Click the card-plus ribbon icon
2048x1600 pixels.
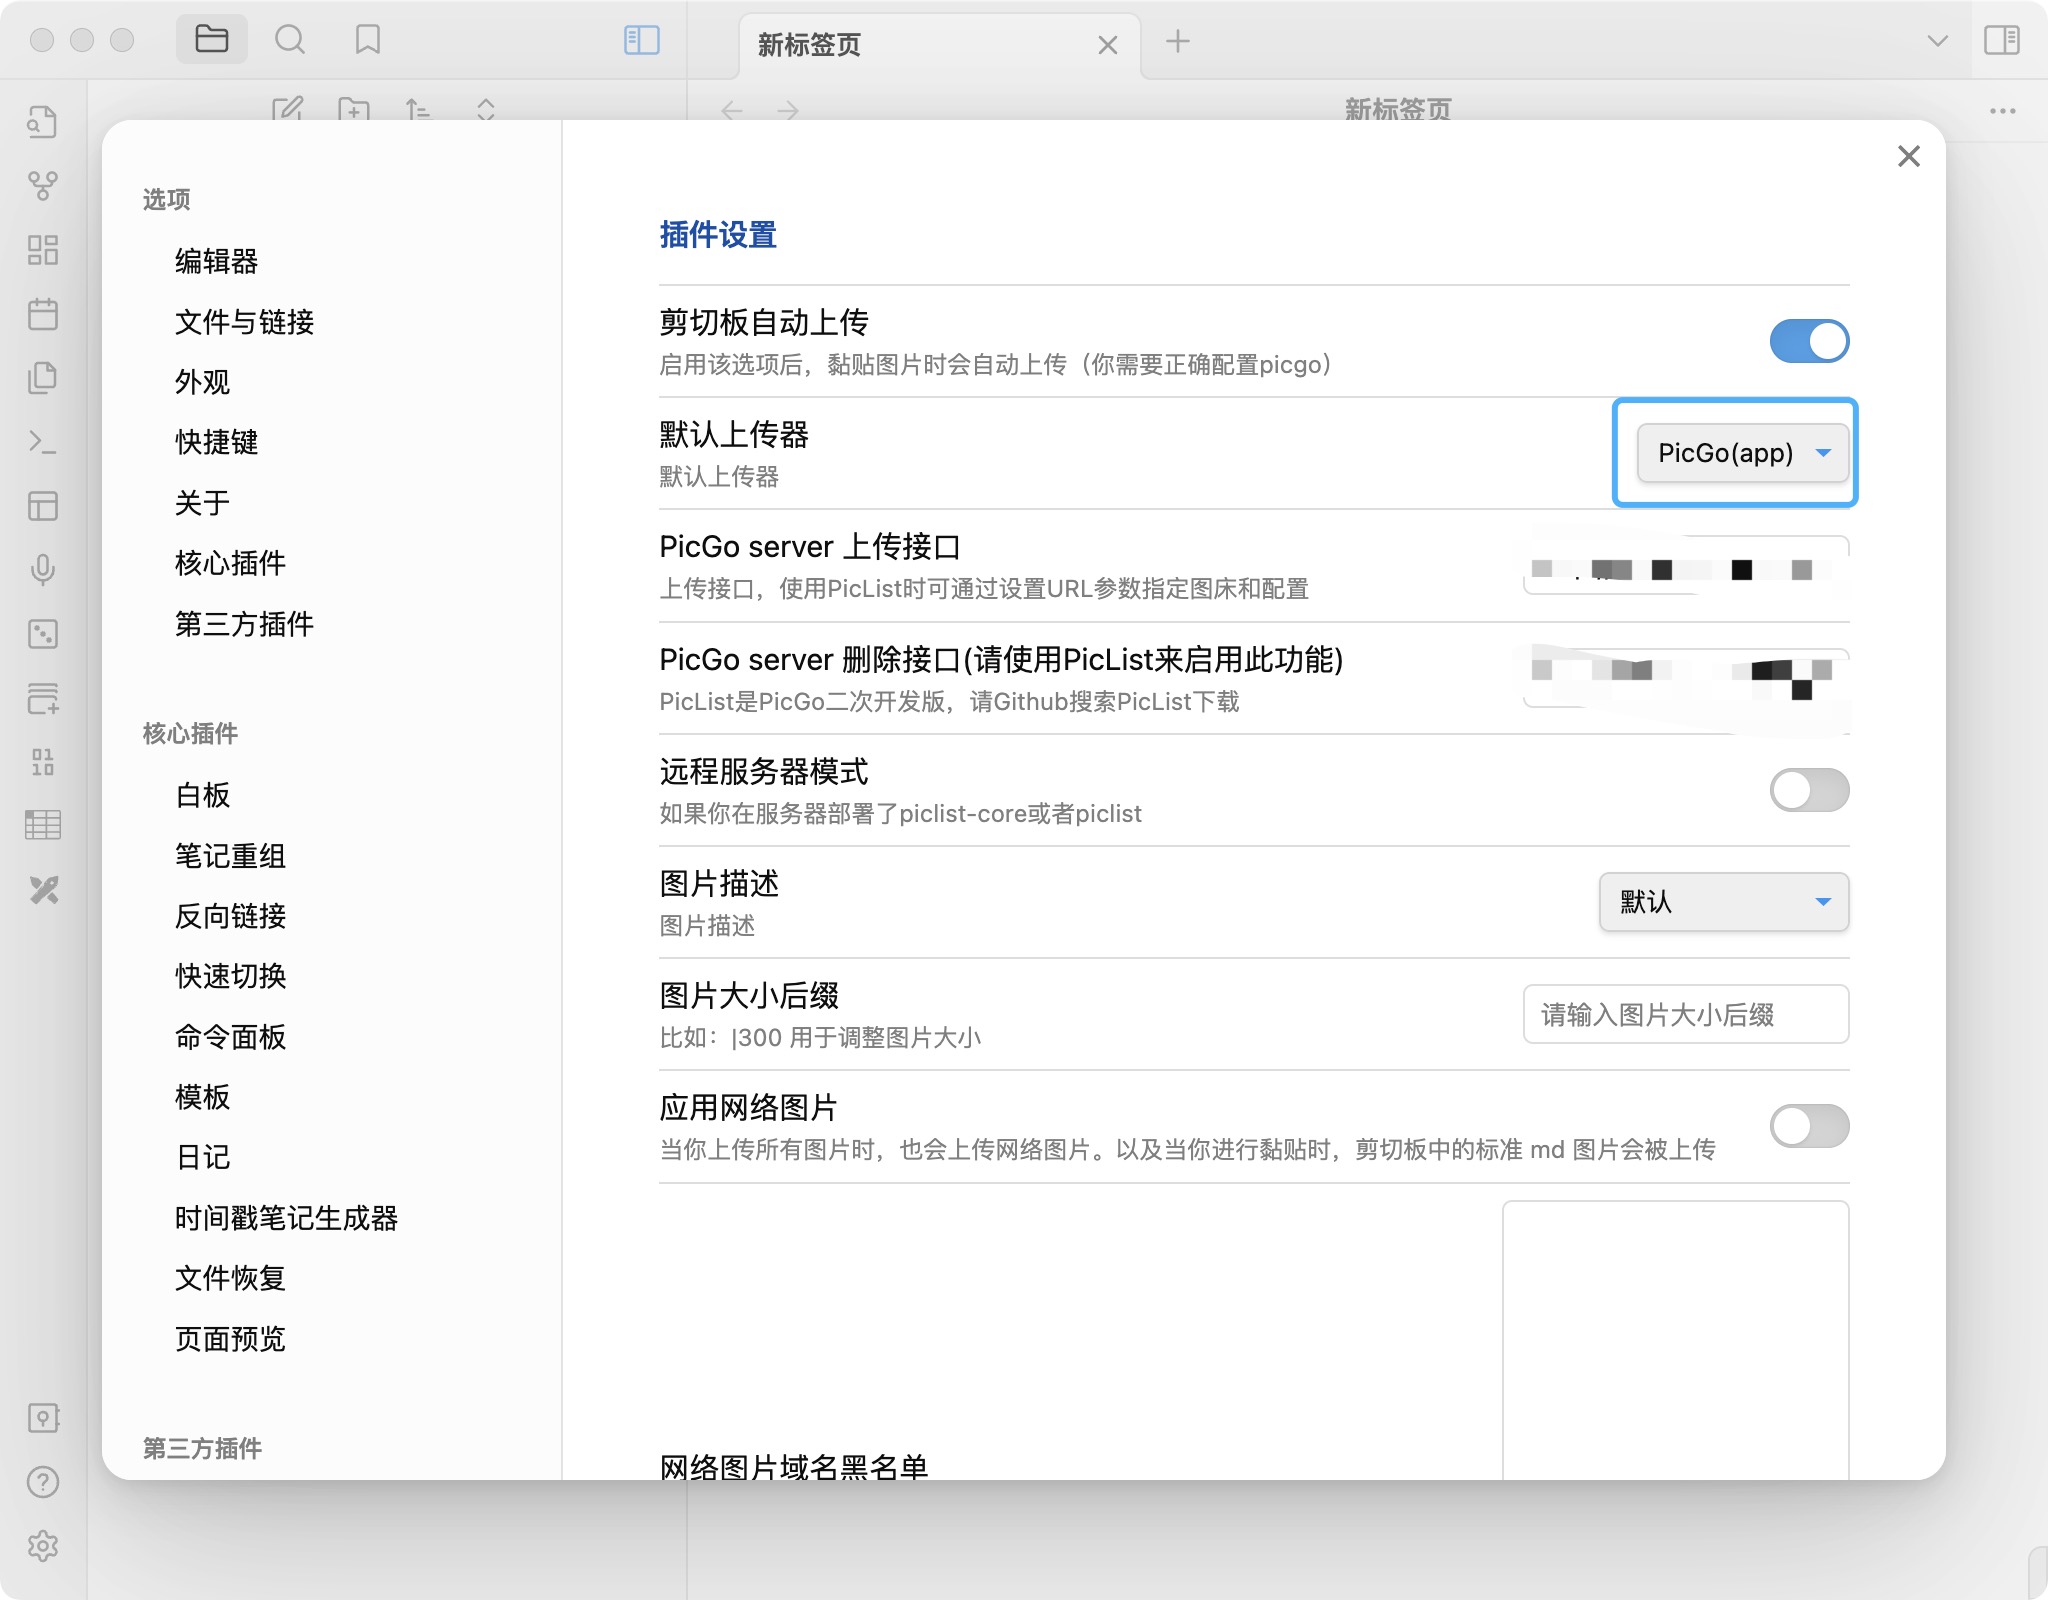click(42, 698)
